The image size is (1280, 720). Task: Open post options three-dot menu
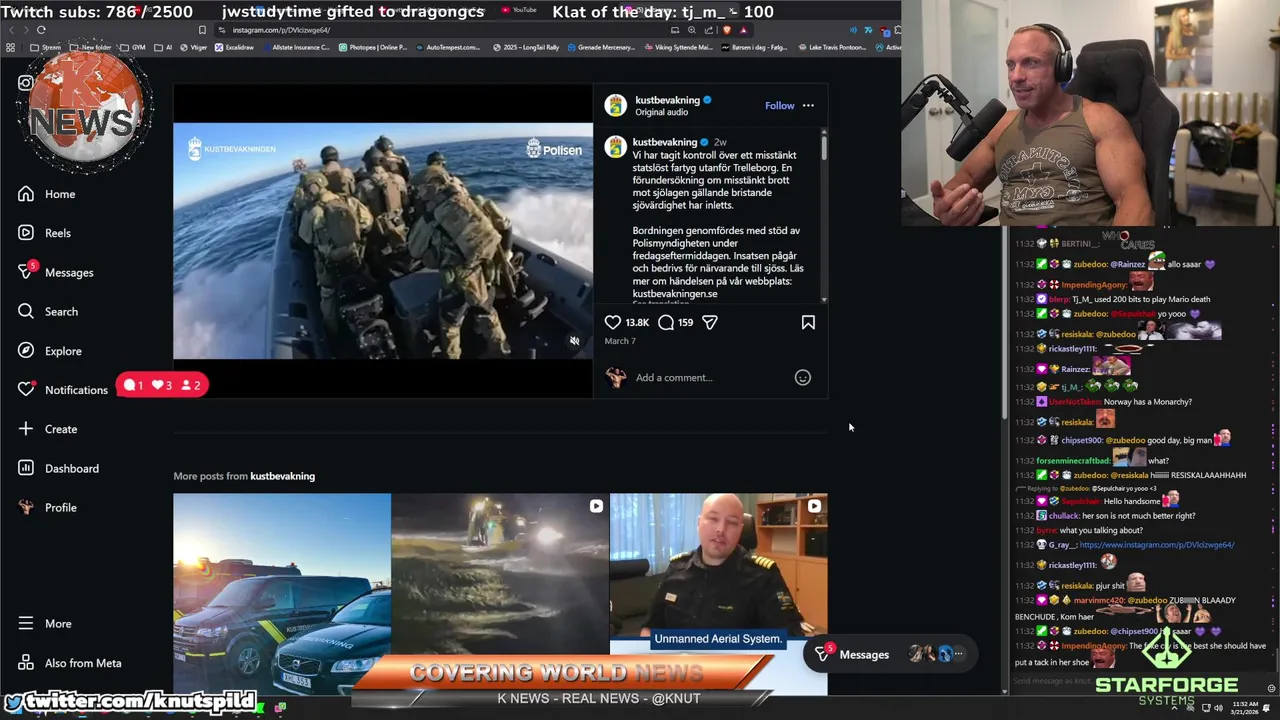pos(808,105)
